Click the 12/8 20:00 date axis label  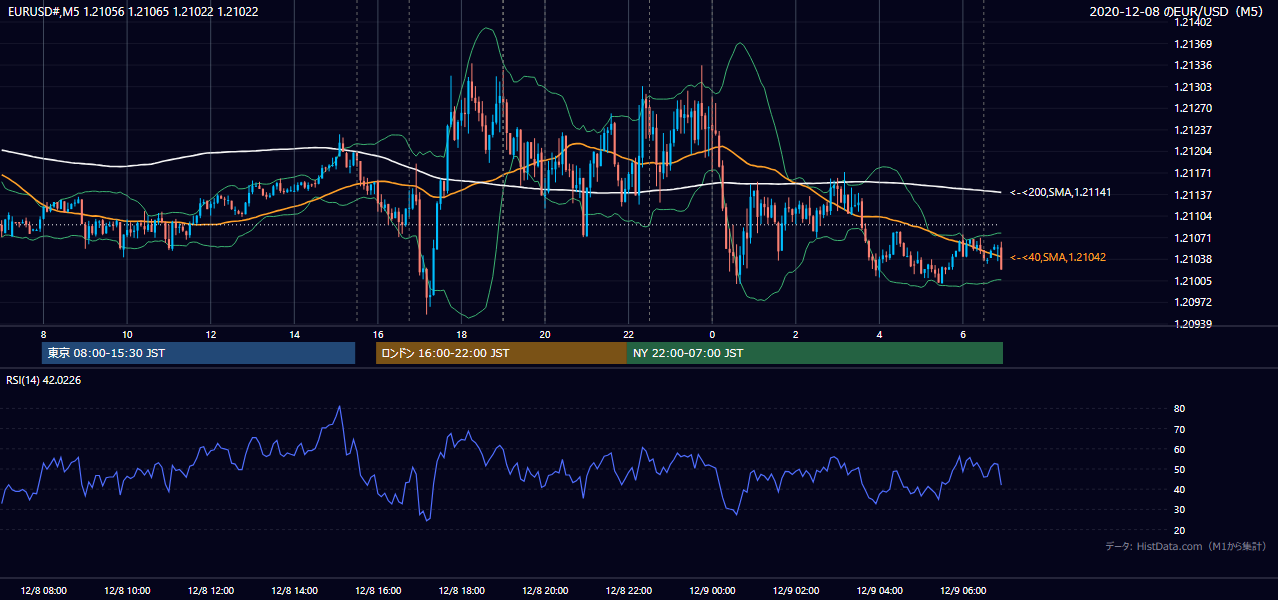click(545, 590)
